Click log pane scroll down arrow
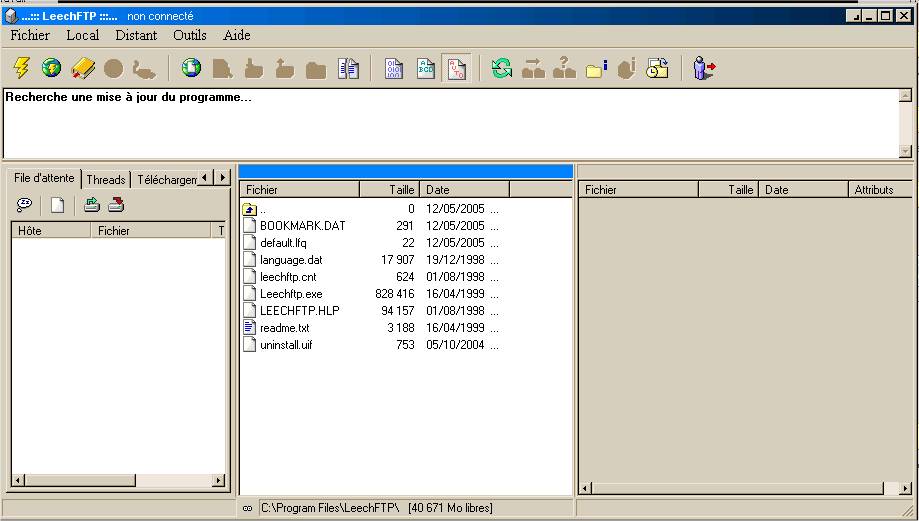The image size is (919, 521). (x=906, y=151)
